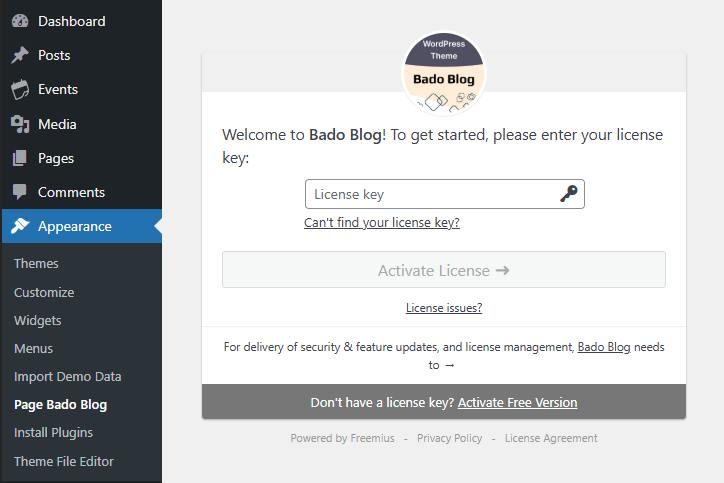724x483 pixels.
Task: Click the Comments speech bubble icon
Action: coord(20,192)
